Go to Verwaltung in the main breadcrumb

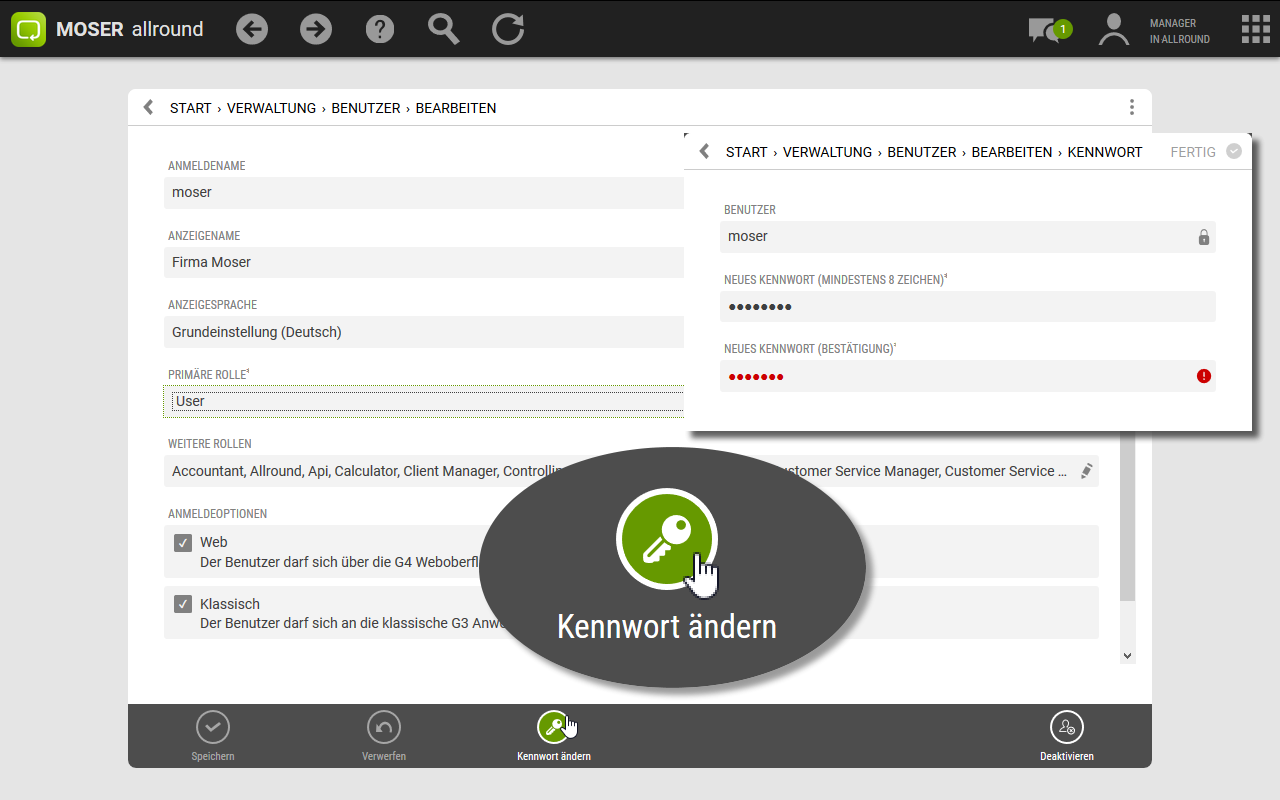[271, 108]
